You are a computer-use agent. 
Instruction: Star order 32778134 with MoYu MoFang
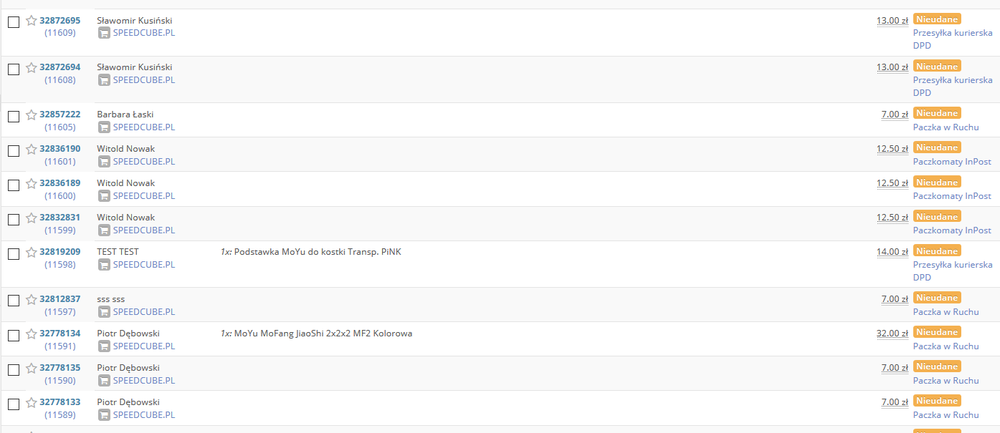tap(31, 334)
